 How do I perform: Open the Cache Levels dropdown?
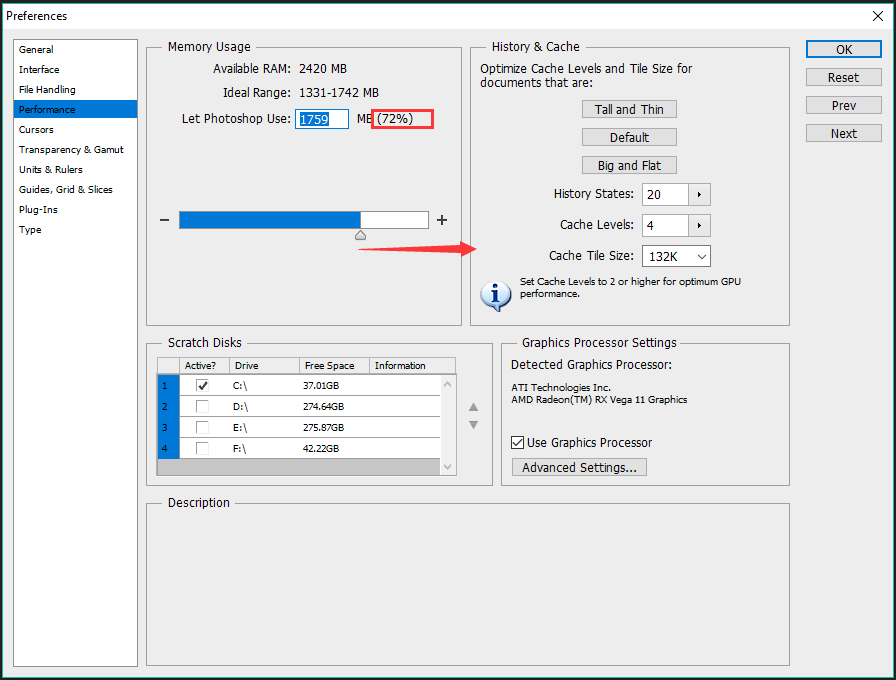pyautogui.click(x=699, y=225)
